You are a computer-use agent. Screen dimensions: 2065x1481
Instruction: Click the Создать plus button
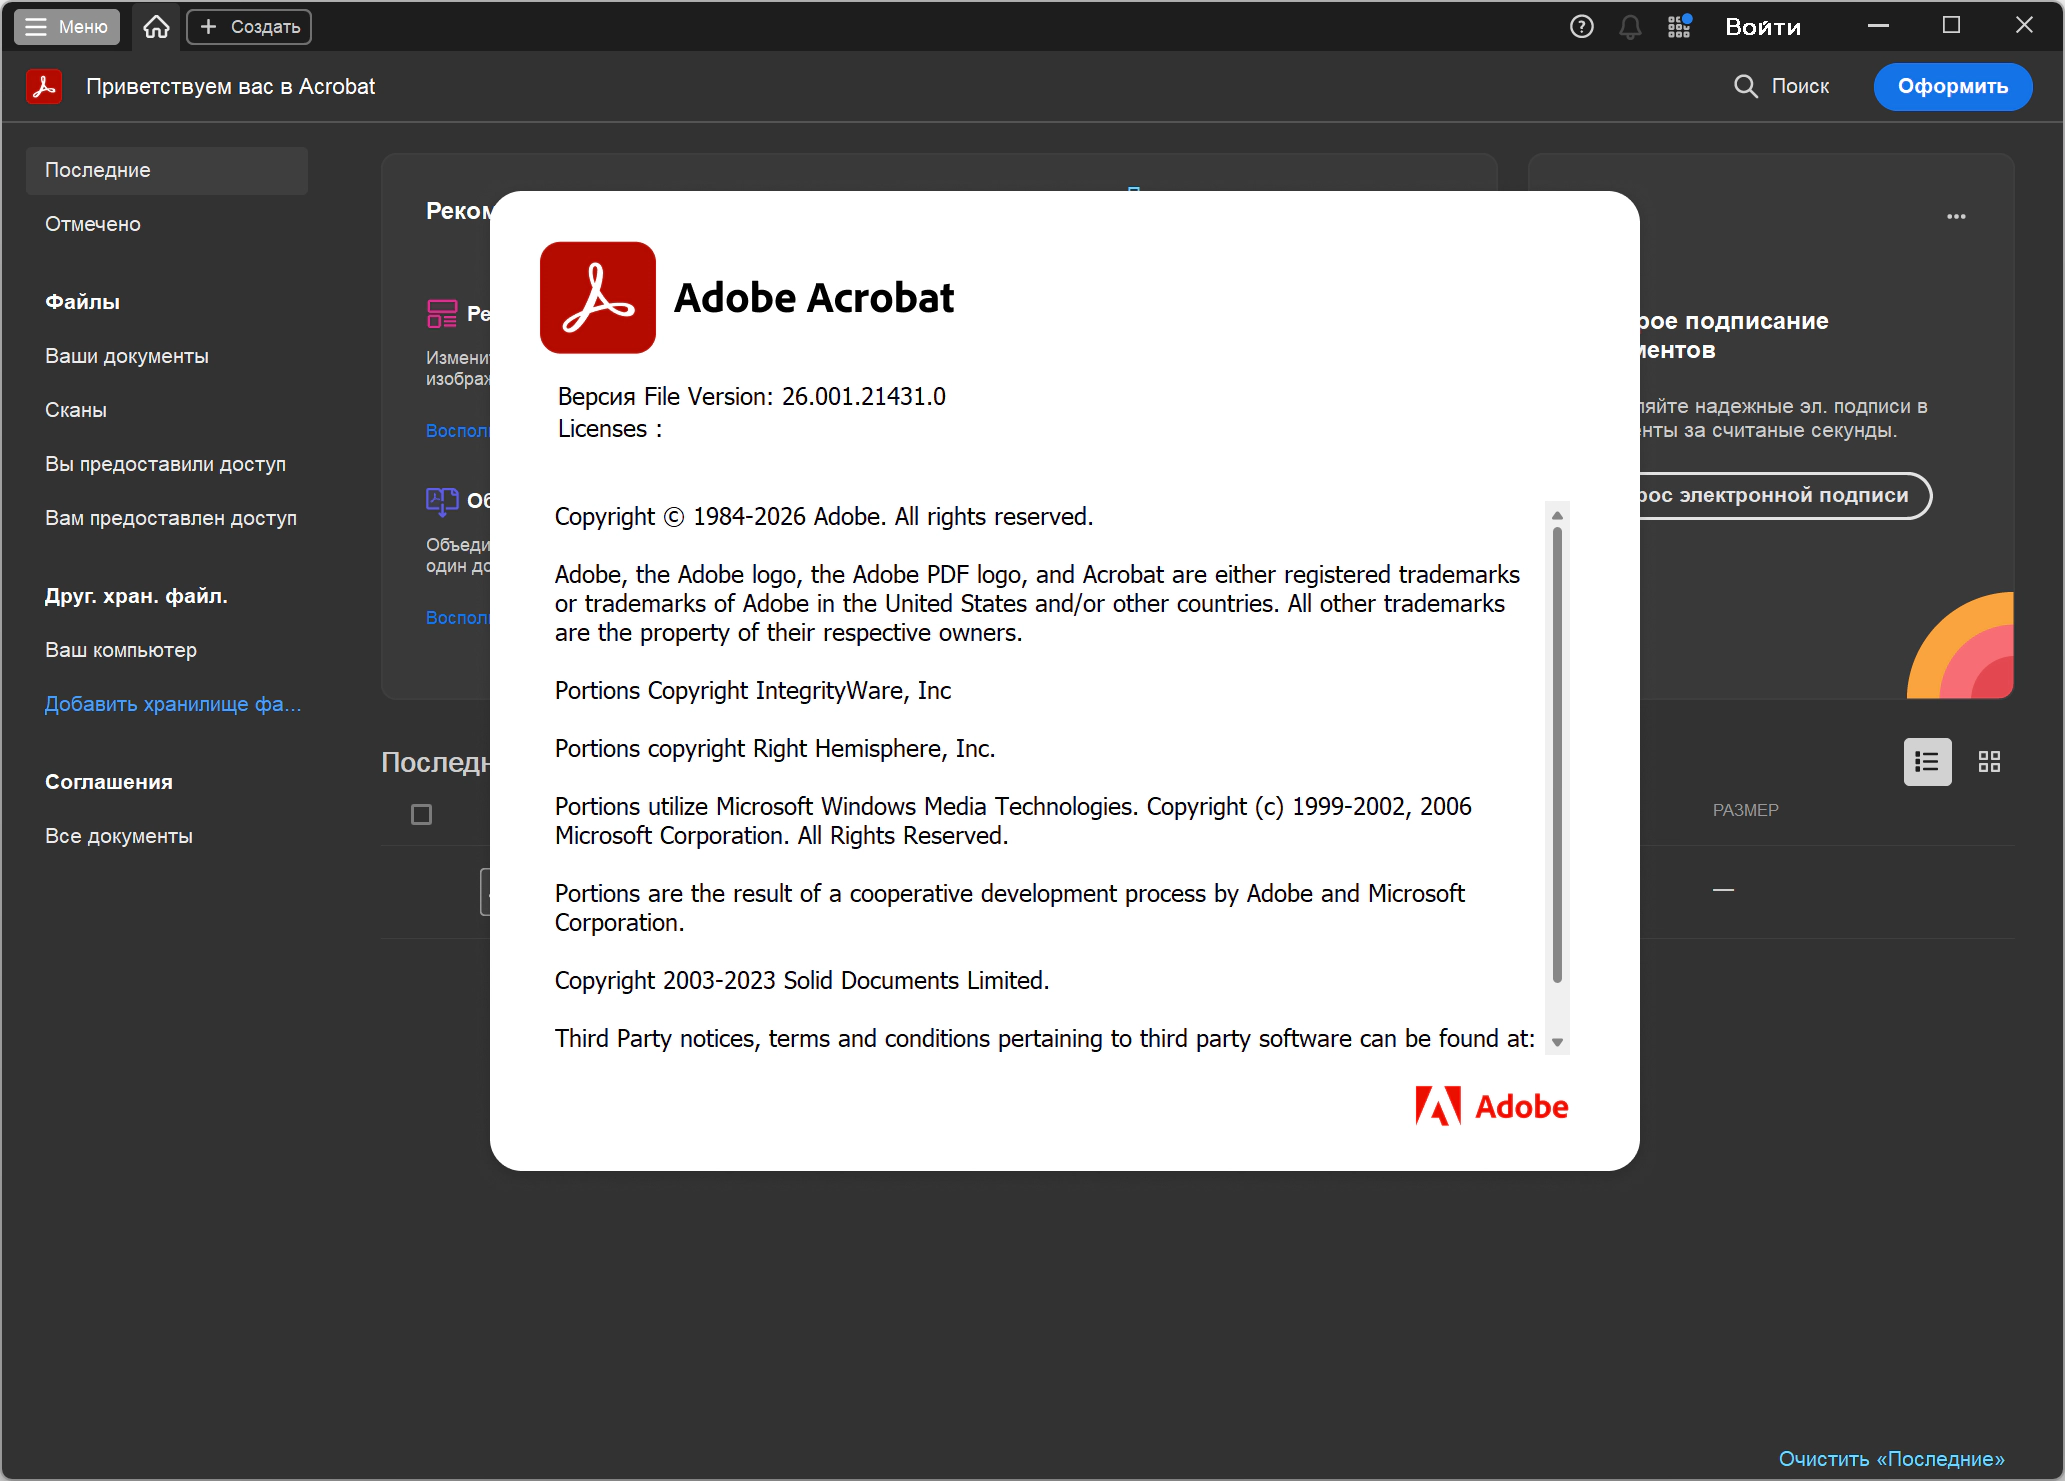coord(249,27)
